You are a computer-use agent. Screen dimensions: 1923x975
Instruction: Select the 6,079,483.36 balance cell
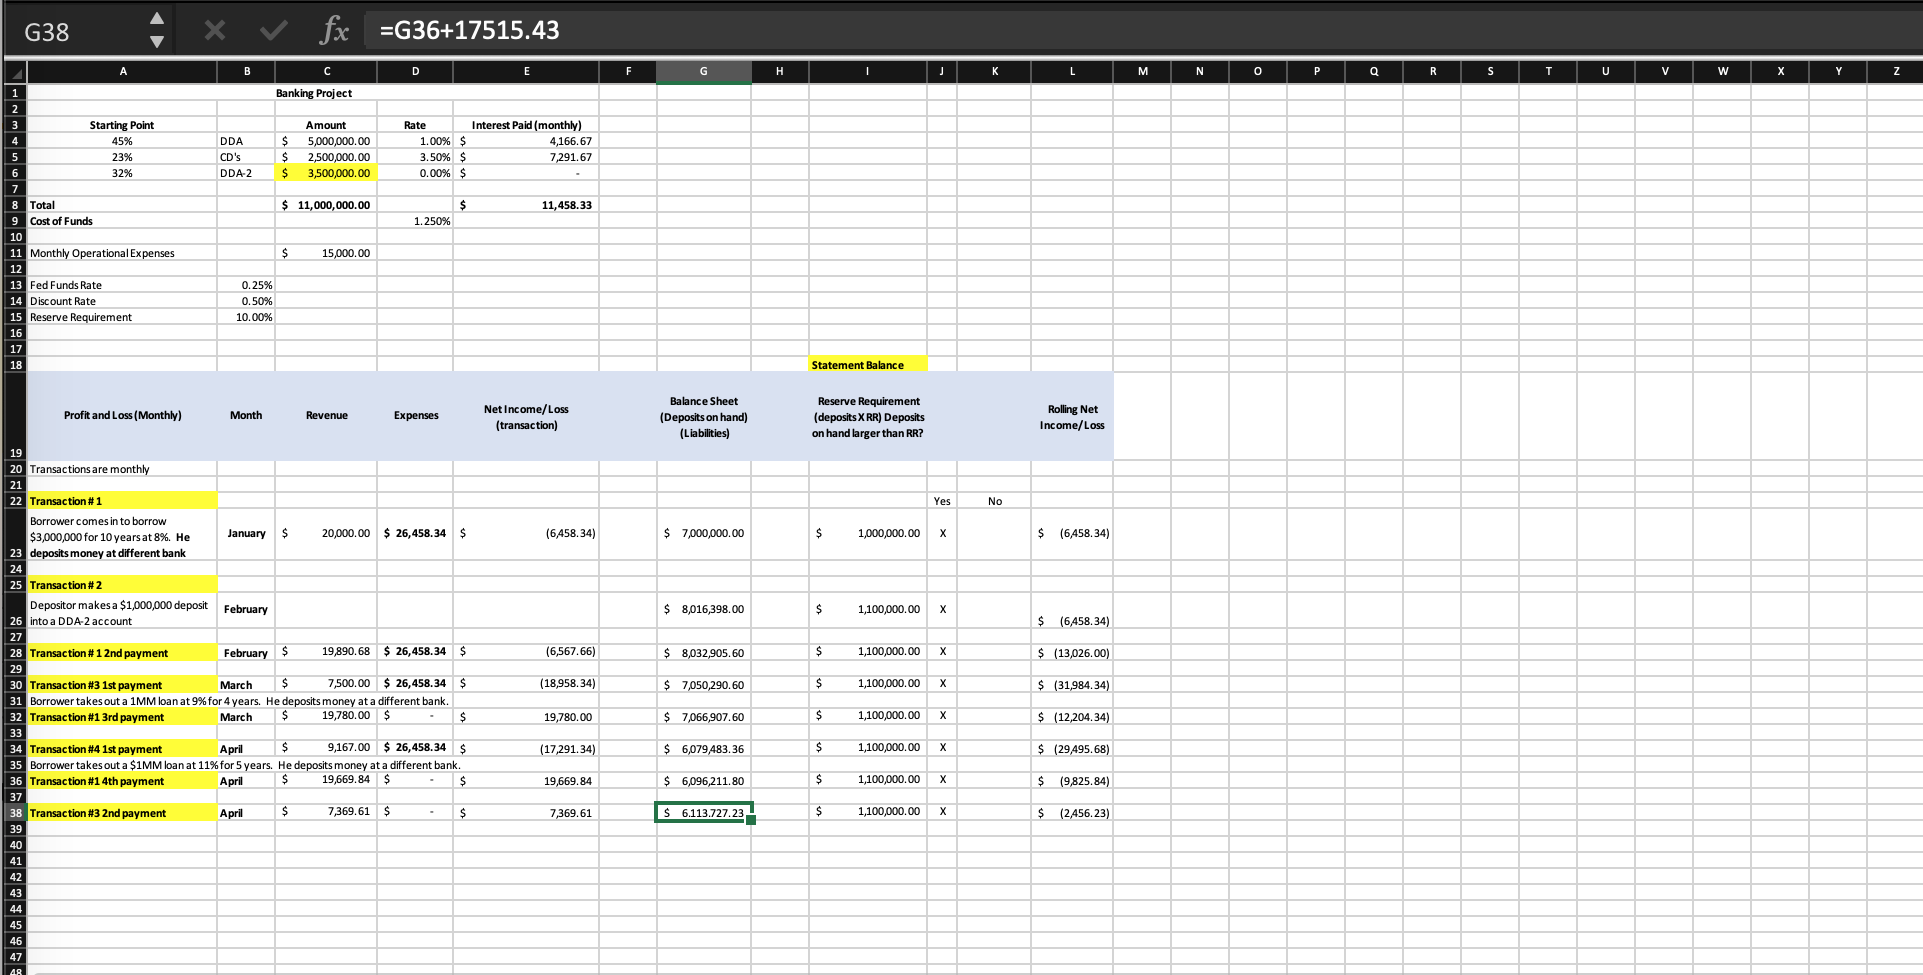point(704,749)
